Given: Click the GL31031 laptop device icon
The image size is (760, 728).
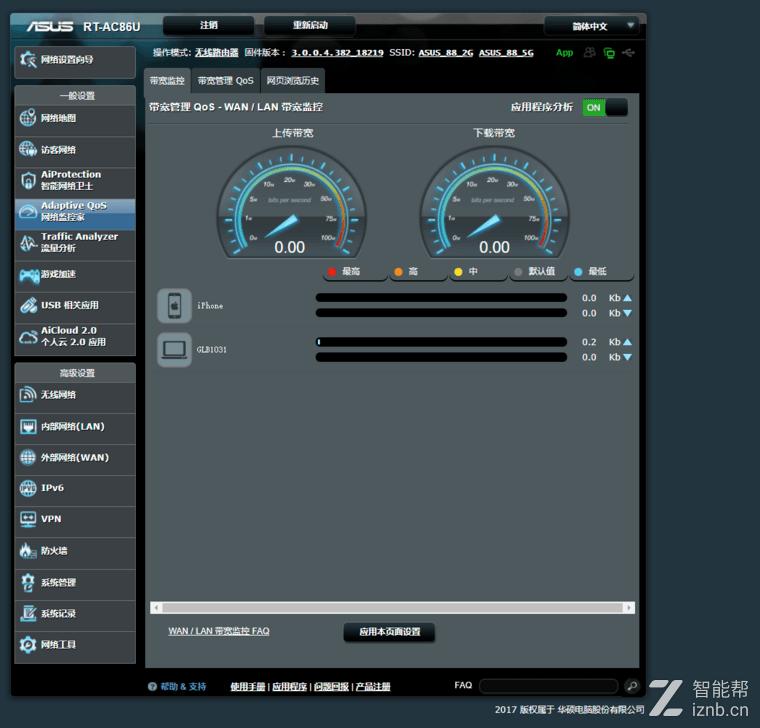Looking at the screenshot, I should tap(174, 350).
